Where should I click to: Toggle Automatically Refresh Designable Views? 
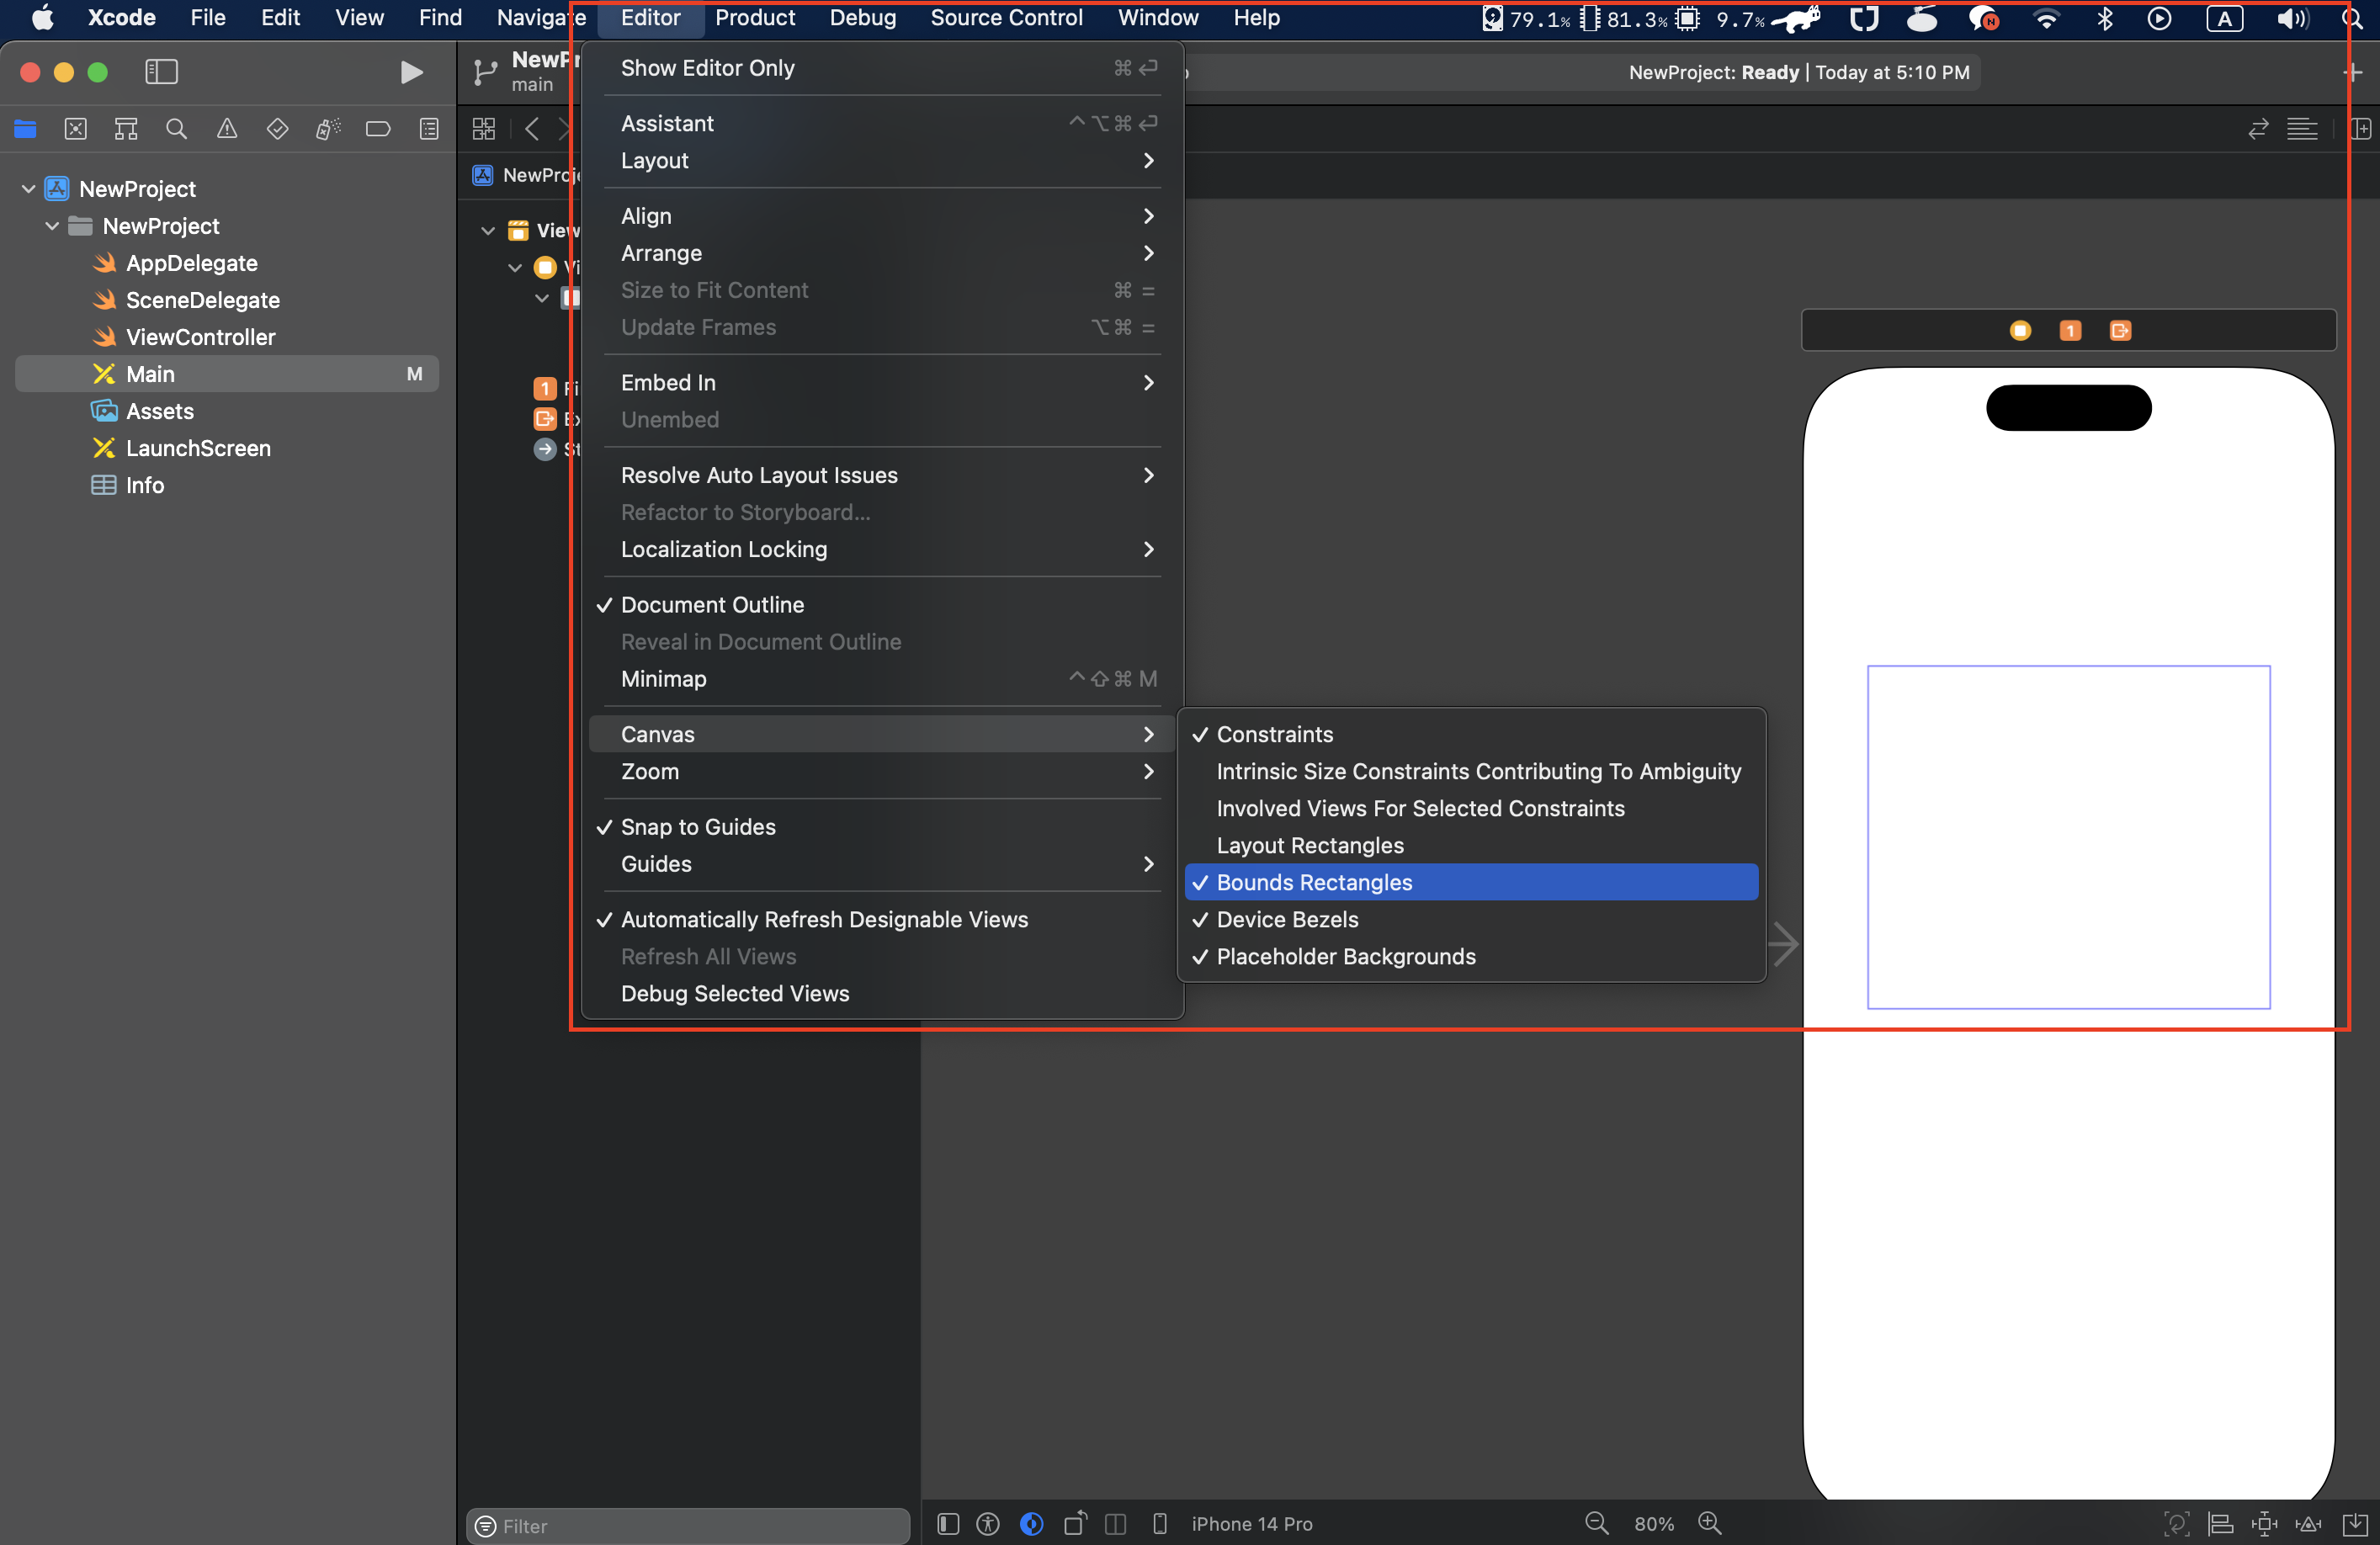point(882,919)
